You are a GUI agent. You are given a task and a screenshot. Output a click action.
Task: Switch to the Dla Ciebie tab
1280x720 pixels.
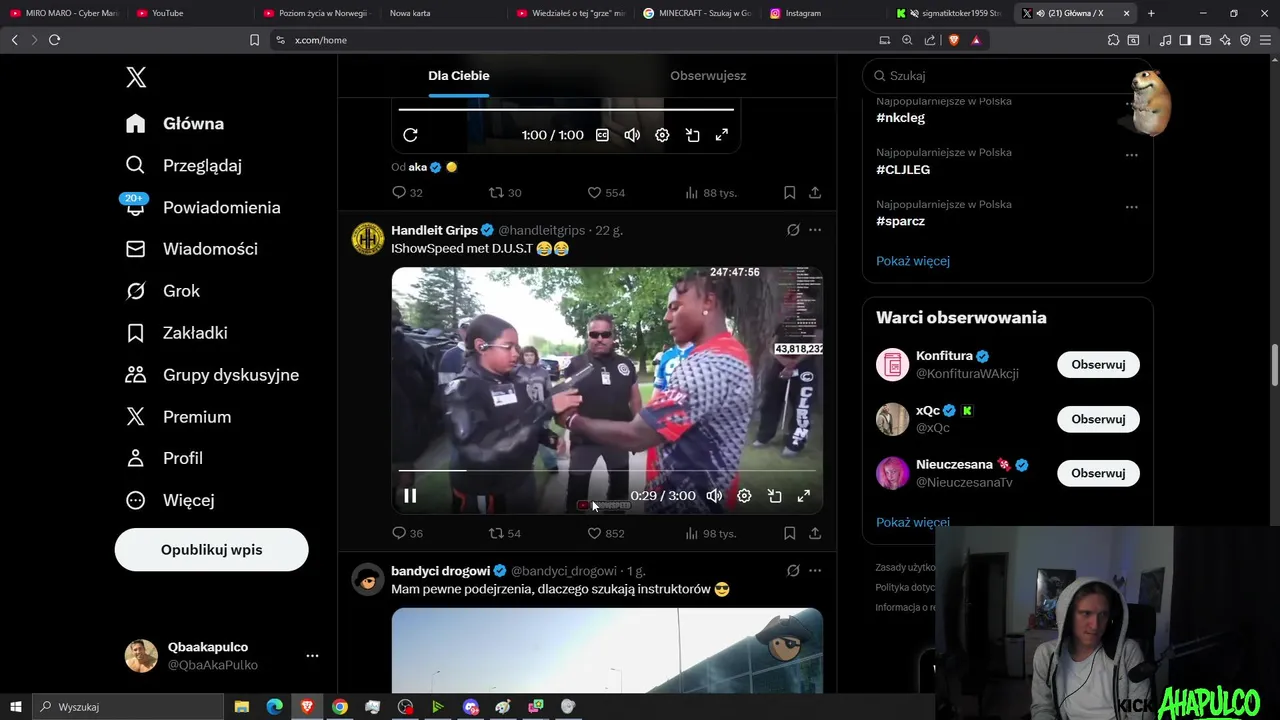point(459,76)
